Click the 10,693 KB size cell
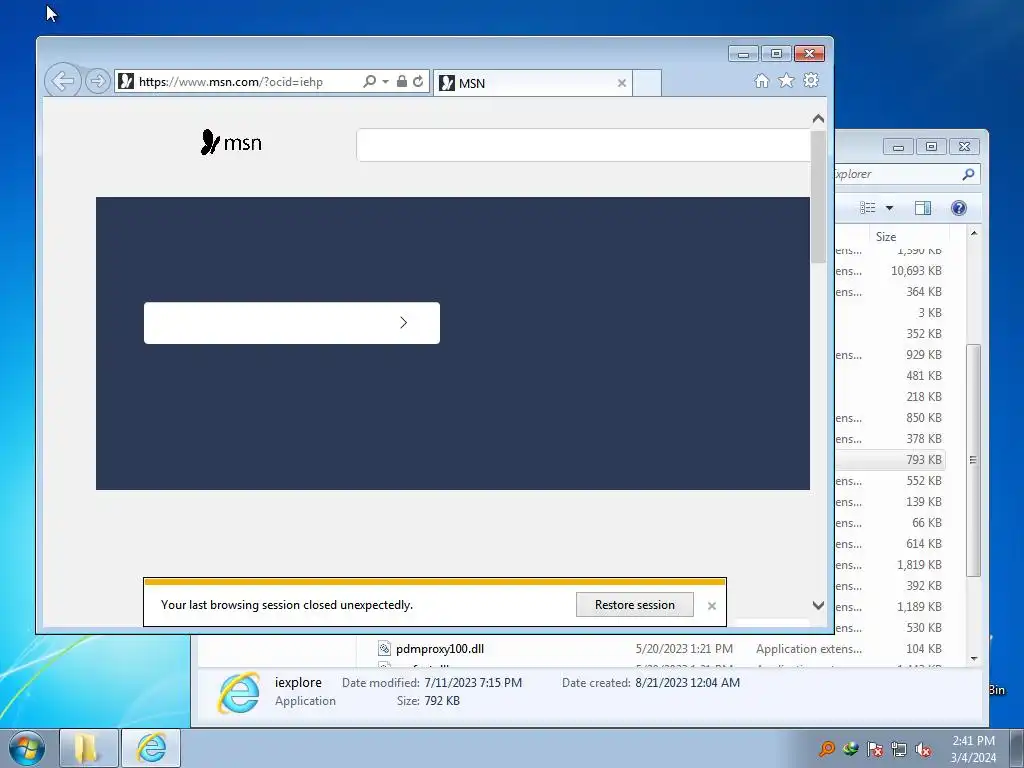This screenshot has height=768, width=1024. 916,270
